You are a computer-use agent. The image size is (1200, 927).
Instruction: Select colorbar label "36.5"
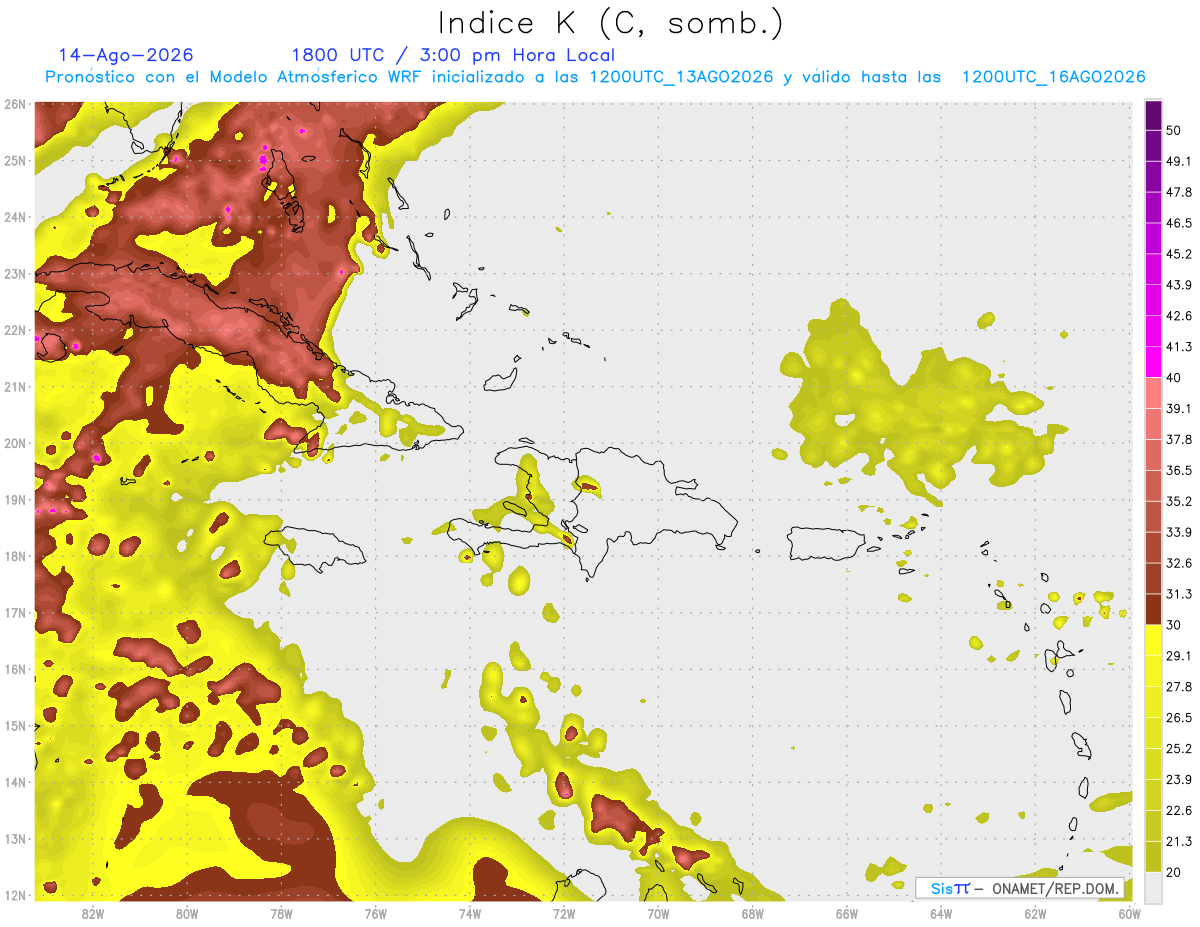point(1179,470)
